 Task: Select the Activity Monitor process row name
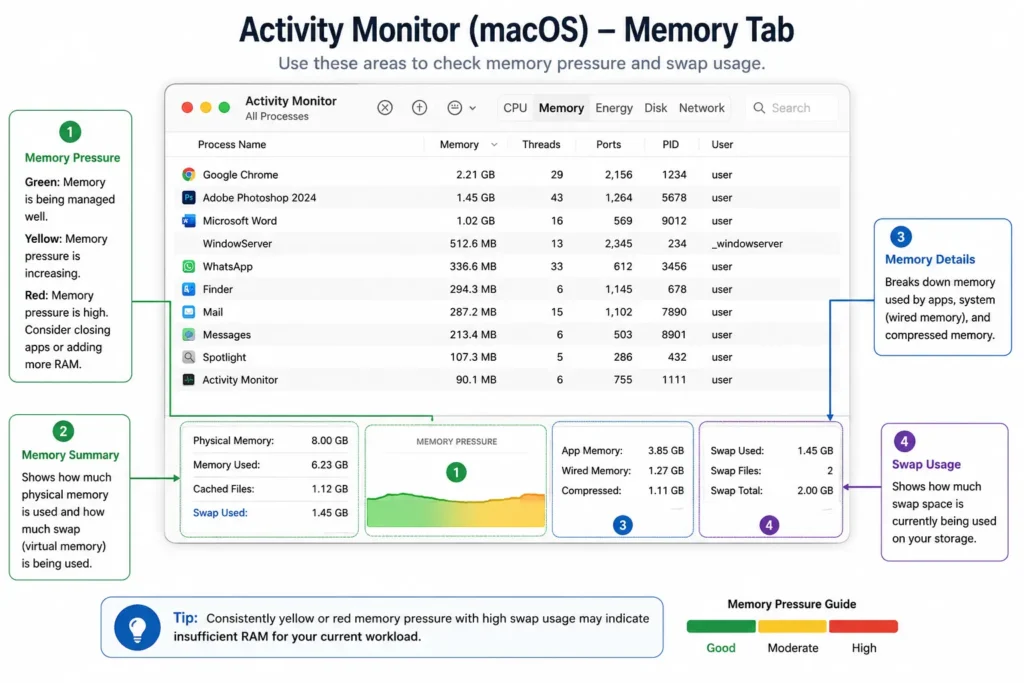[x=240, y=379]
